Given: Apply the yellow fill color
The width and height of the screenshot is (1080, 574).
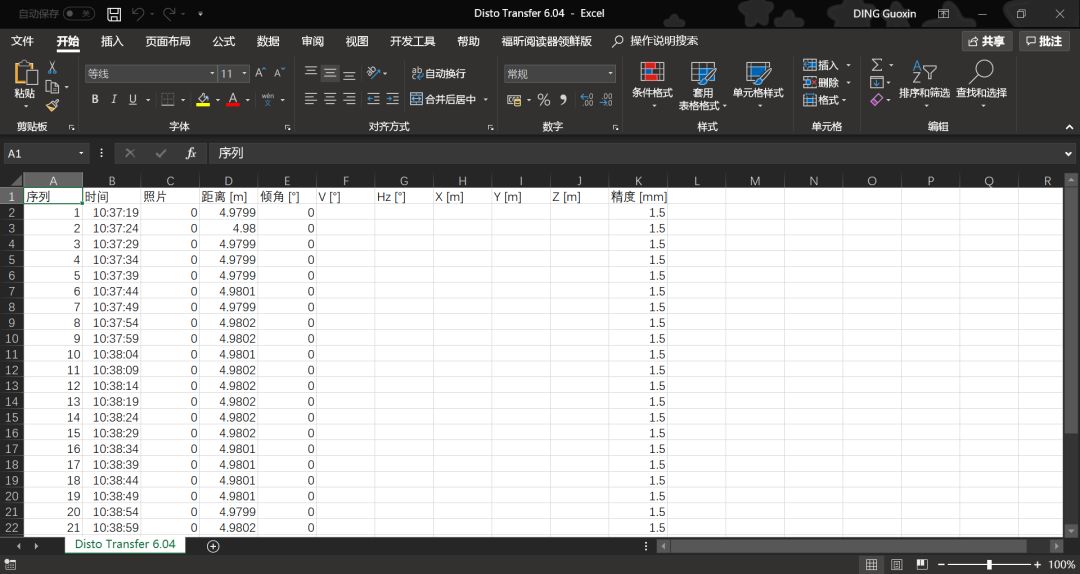Looking at the screenshot, I should pos(203,99).
